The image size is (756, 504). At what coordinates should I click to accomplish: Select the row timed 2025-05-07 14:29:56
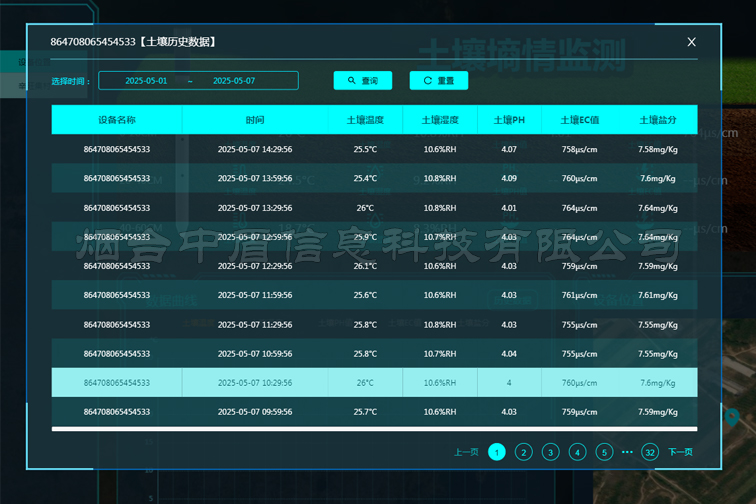374,149
